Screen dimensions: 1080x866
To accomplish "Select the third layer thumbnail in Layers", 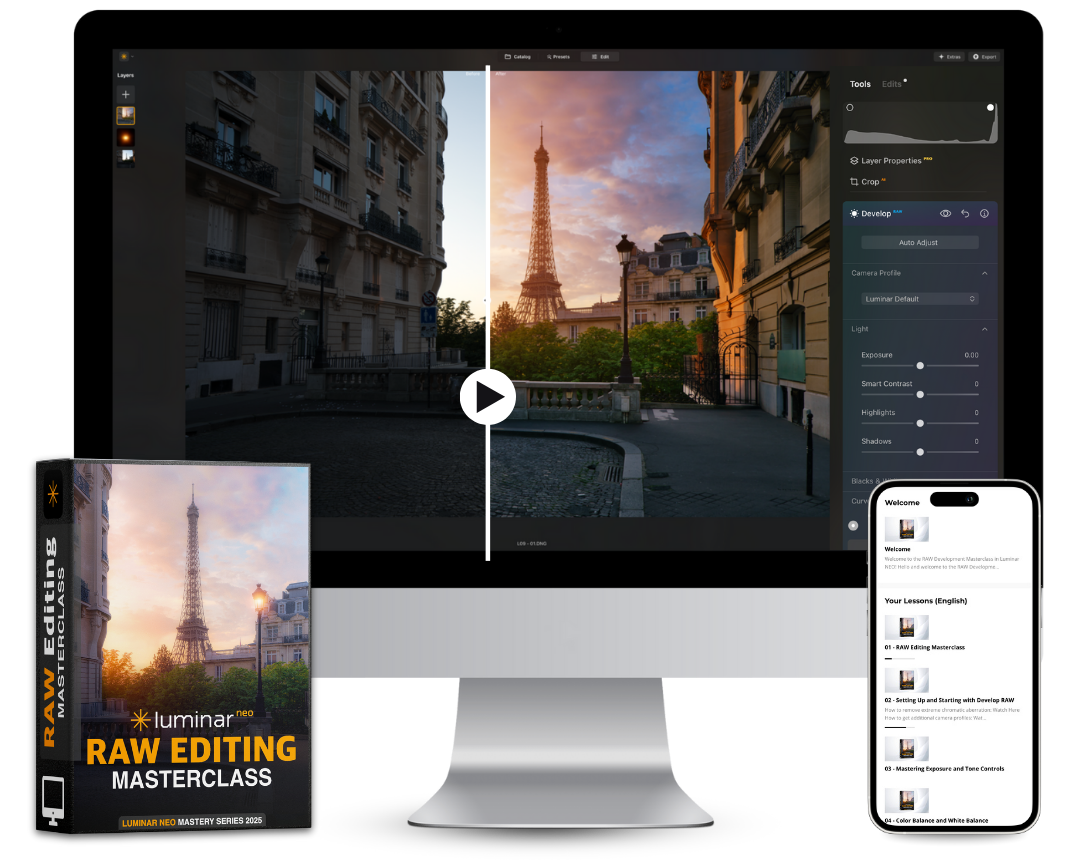I will [x=125, y=157].
